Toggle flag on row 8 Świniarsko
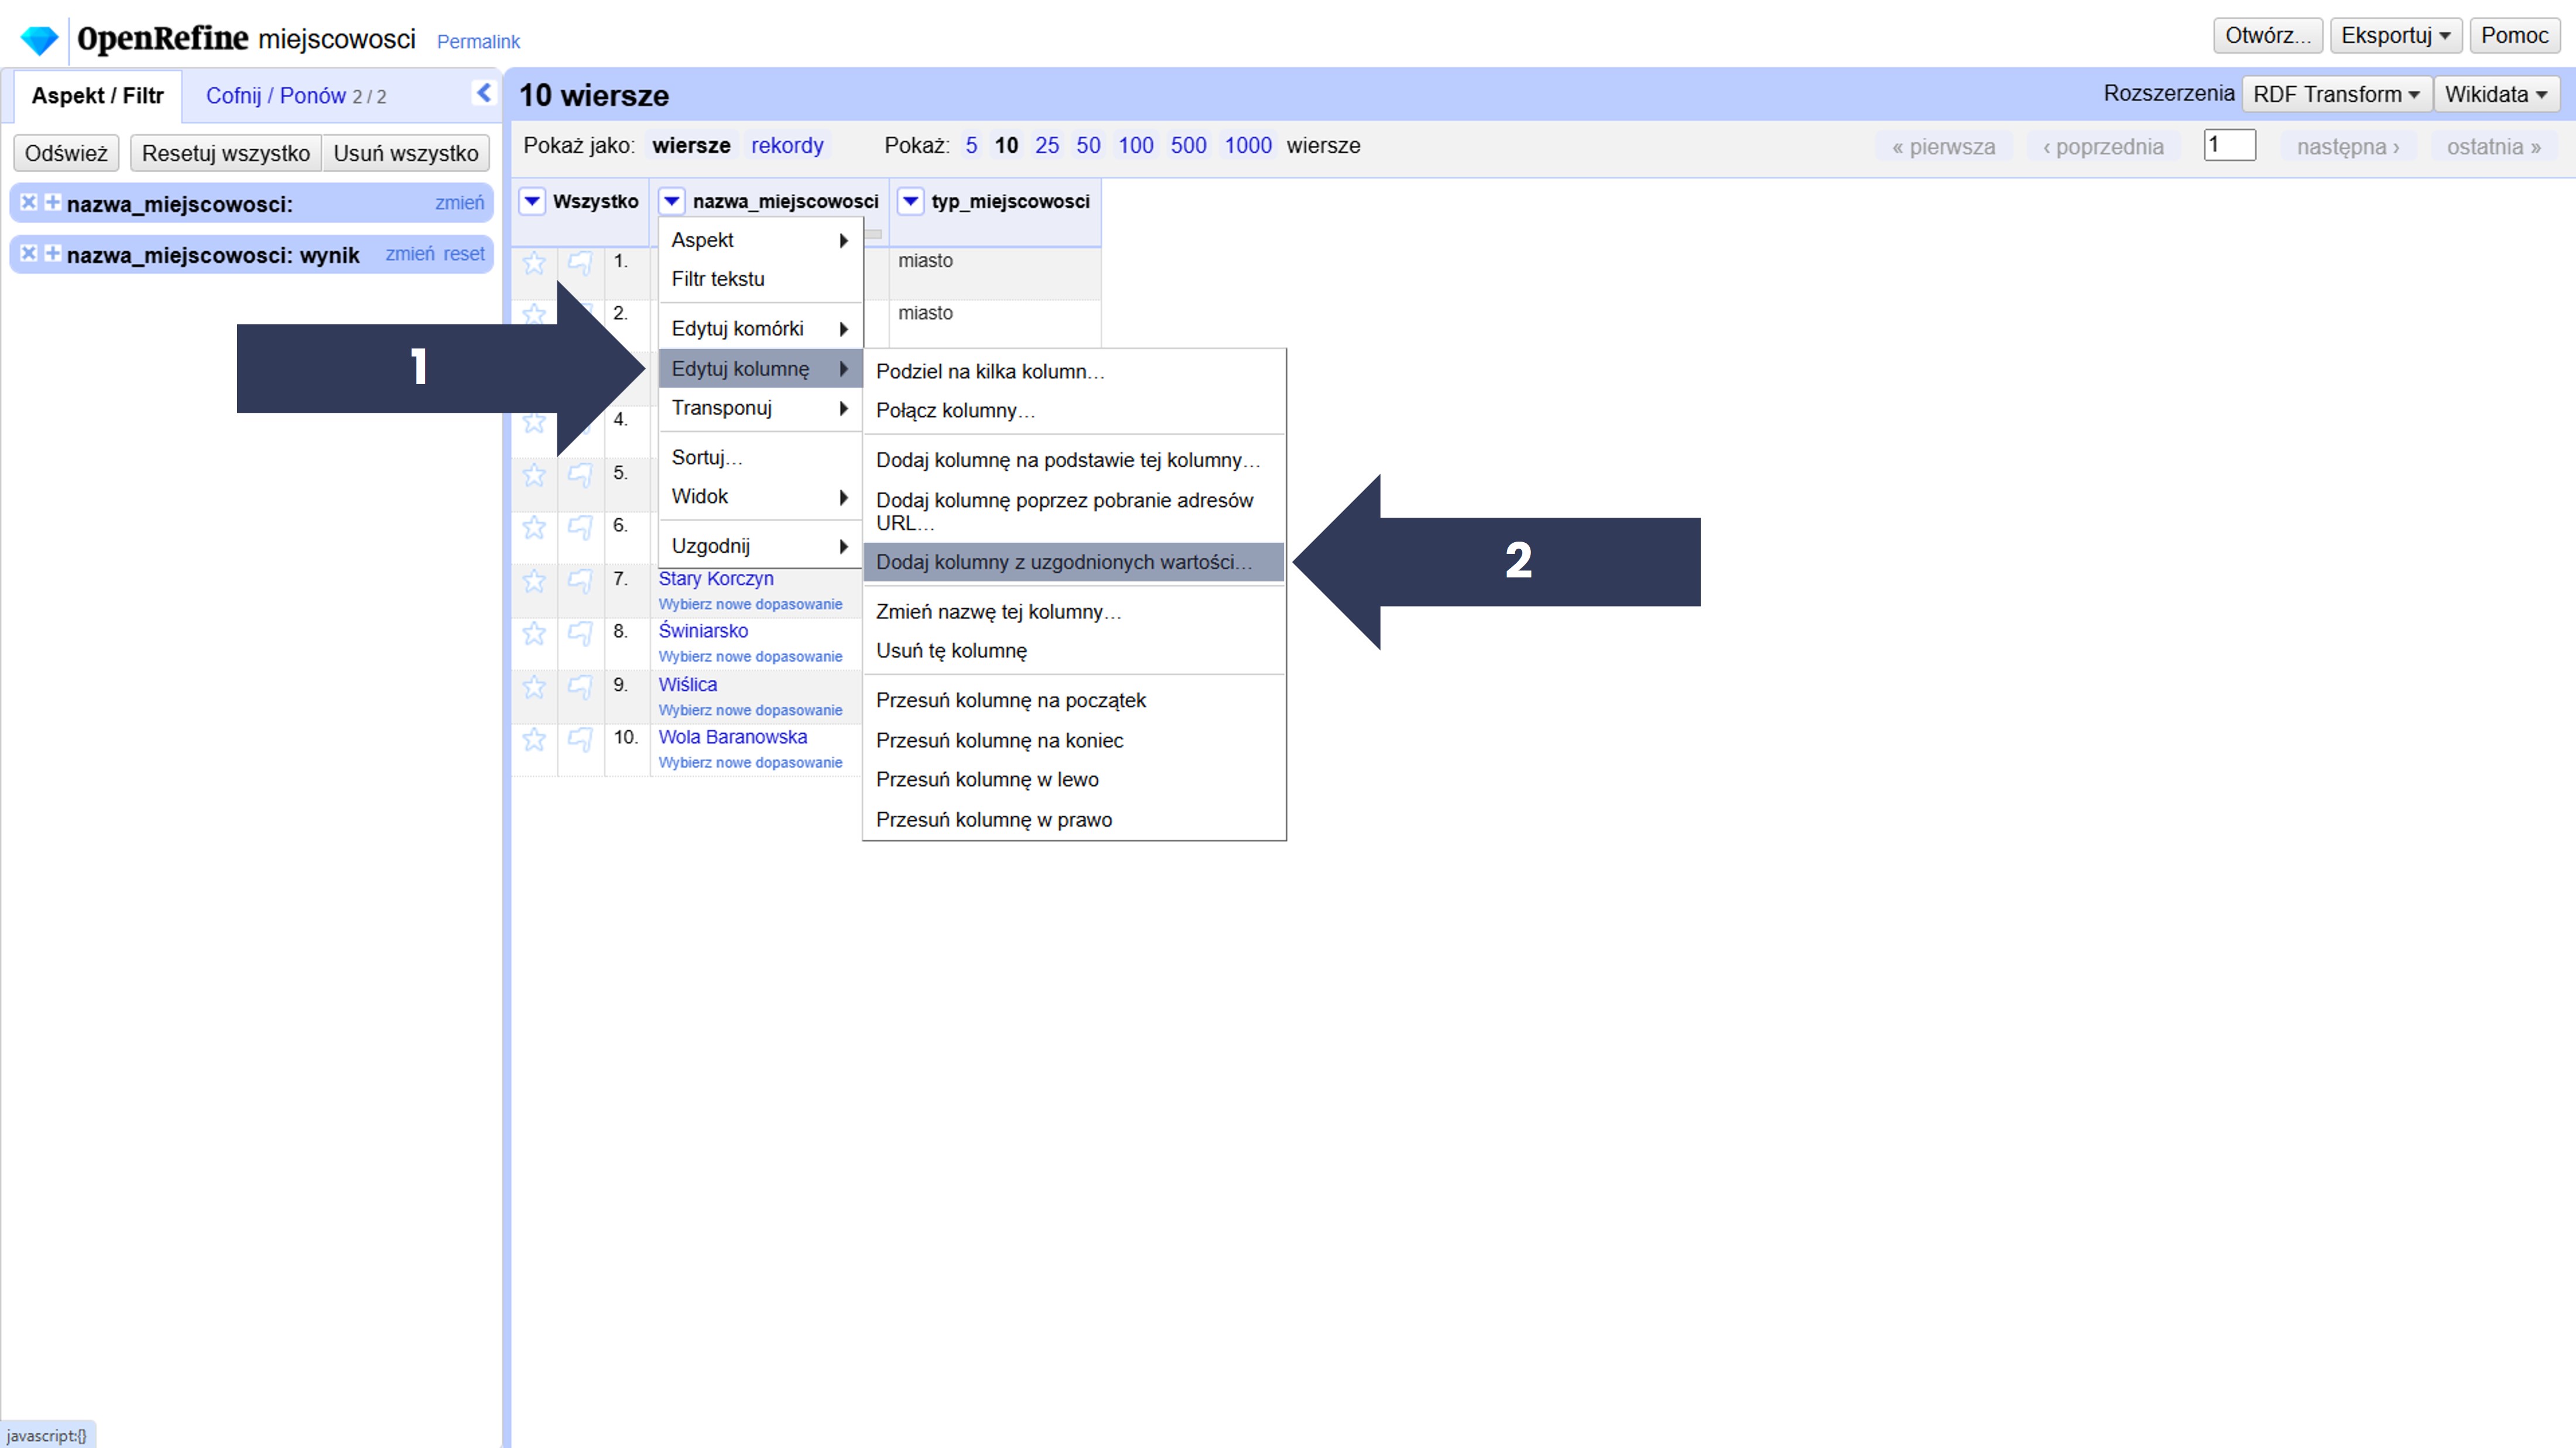 [579, 633]
